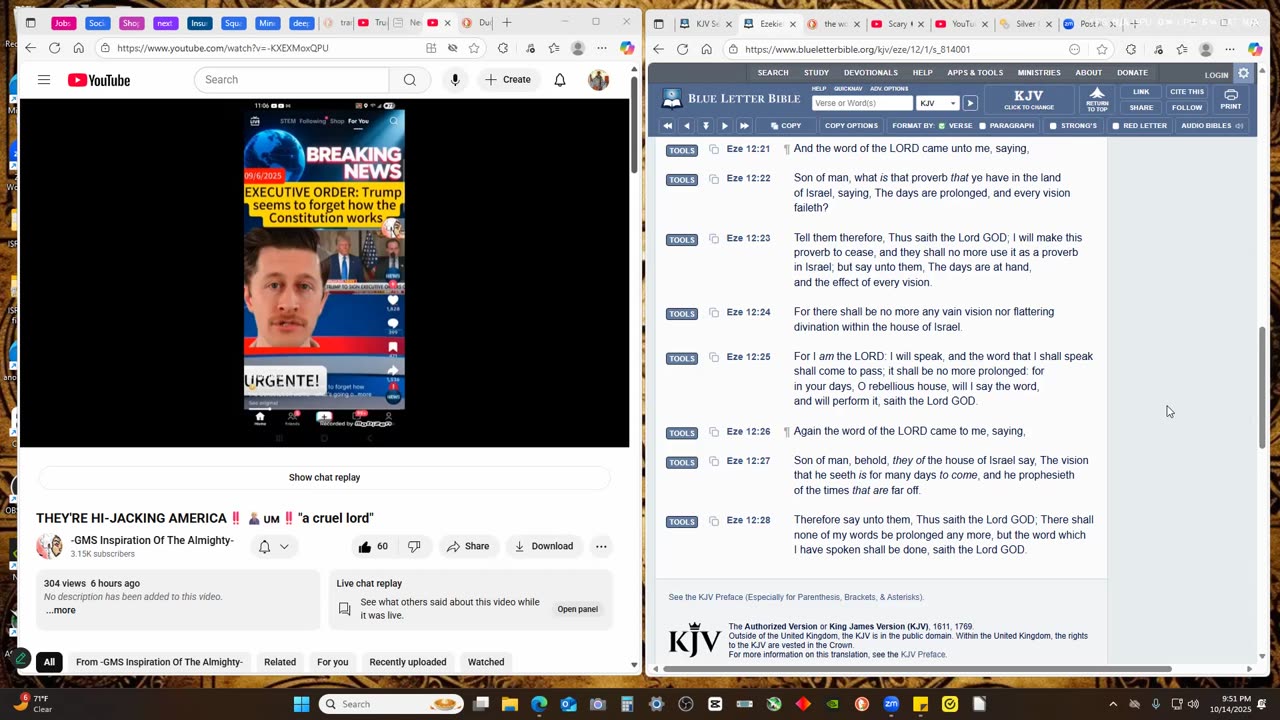Open Tools for Eze 12:21
Viewport: 1280px width, 720px height.
coord(682,150)
